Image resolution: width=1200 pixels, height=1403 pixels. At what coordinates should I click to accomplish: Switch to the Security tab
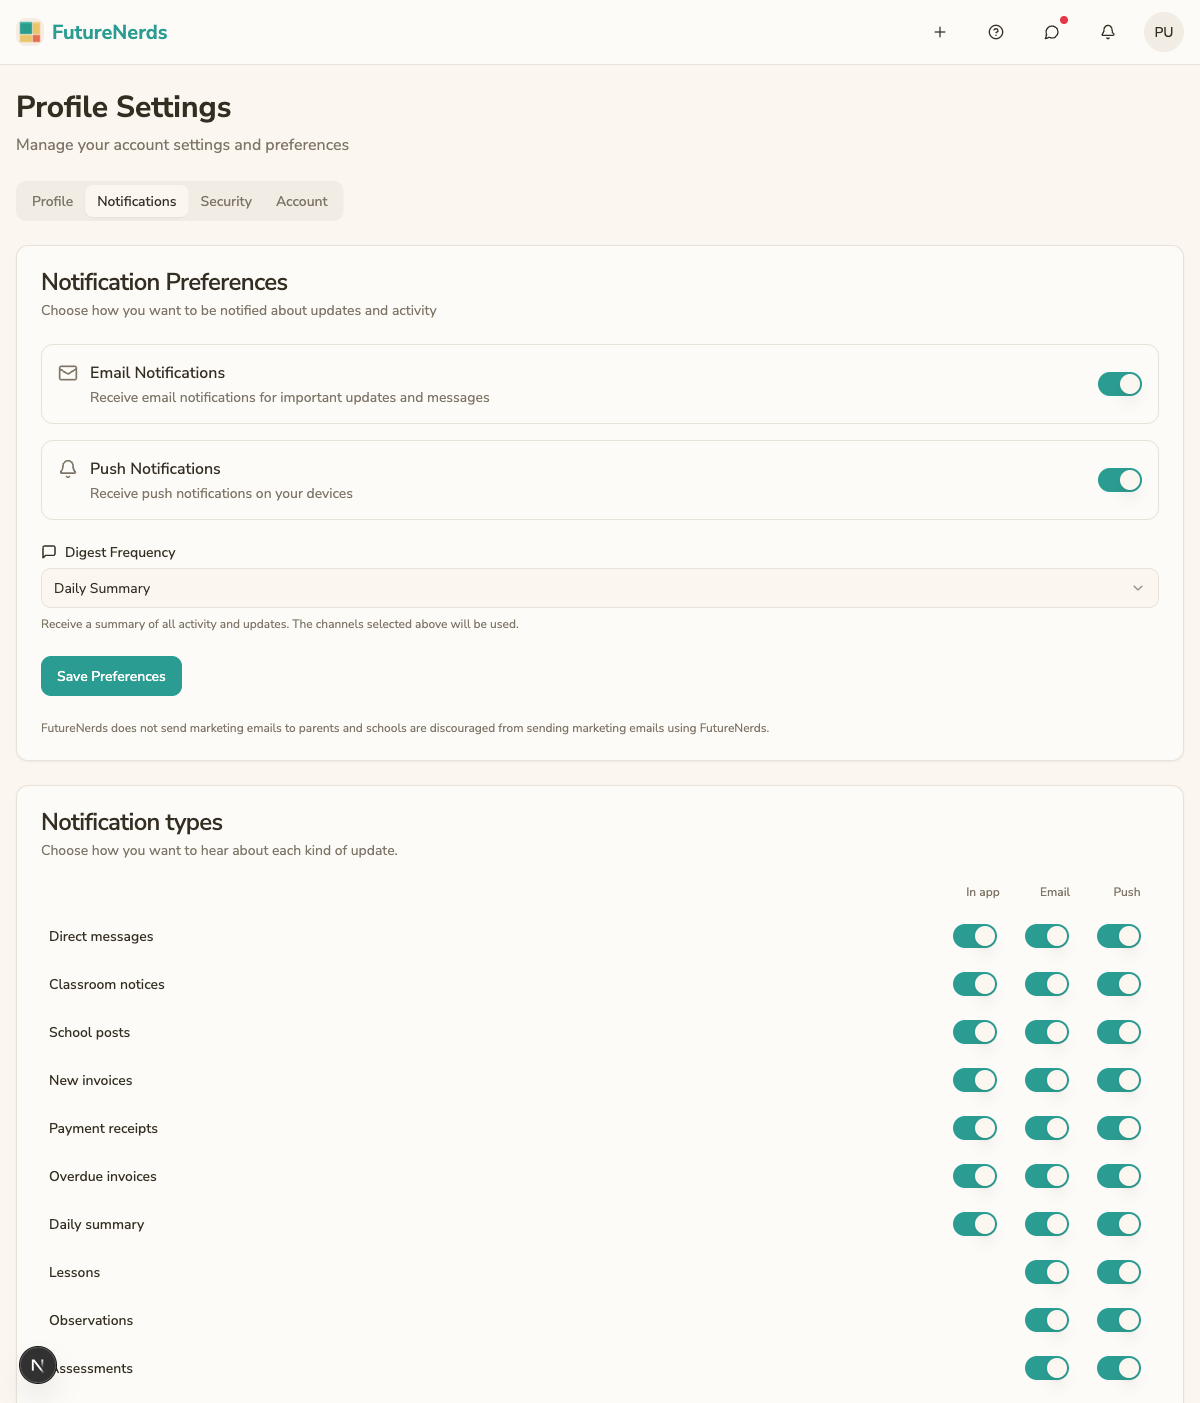[x=226, y=201]
